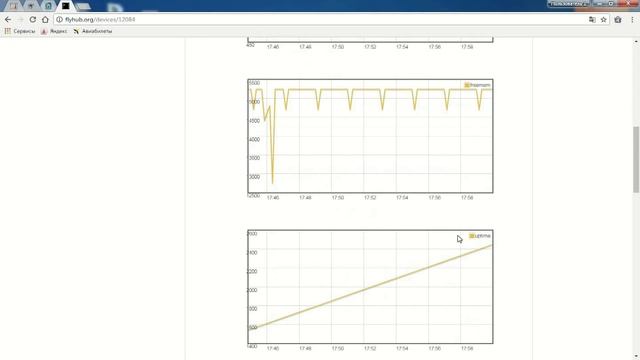
Task: Click the freemem legend swatch
Action: [x=467, y=85]
